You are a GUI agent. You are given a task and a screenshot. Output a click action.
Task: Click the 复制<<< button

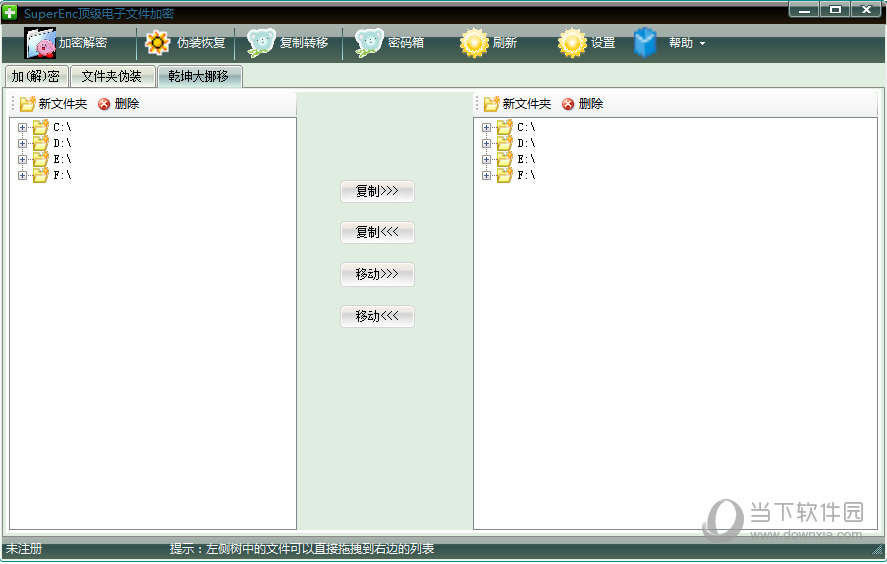[377, 233]
